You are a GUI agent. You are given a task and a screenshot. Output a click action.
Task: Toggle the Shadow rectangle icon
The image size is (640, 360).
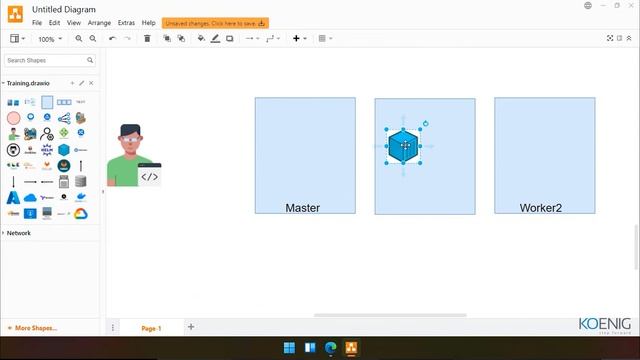click(230, 38)
